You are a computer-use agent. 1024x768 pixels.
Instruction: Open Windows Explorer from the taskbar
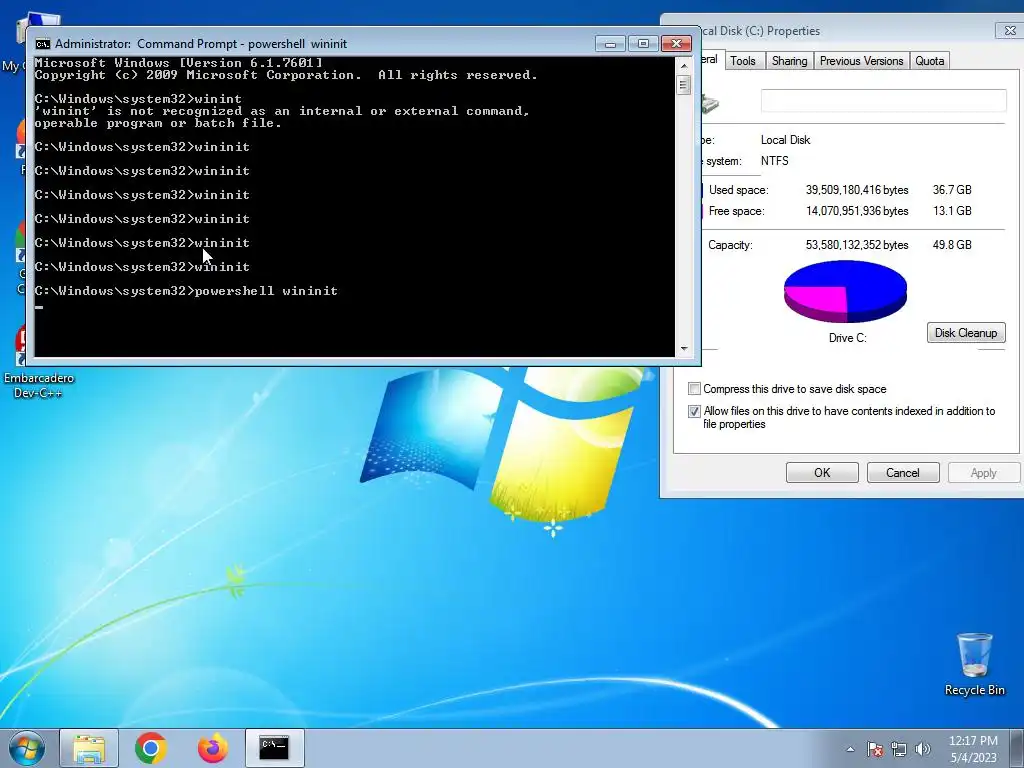89,748
